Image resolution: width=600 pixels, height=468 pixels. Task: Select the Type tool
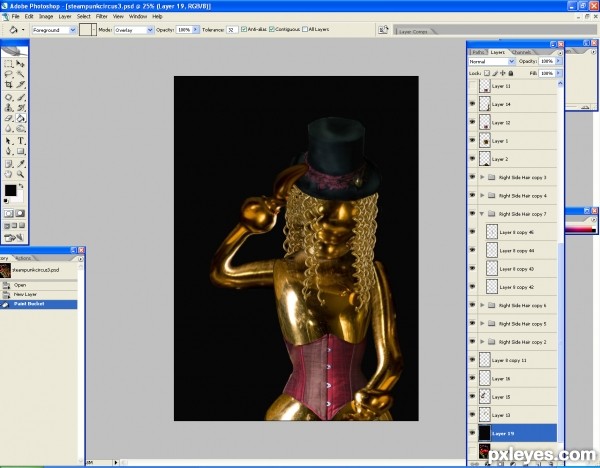[20, 141]
